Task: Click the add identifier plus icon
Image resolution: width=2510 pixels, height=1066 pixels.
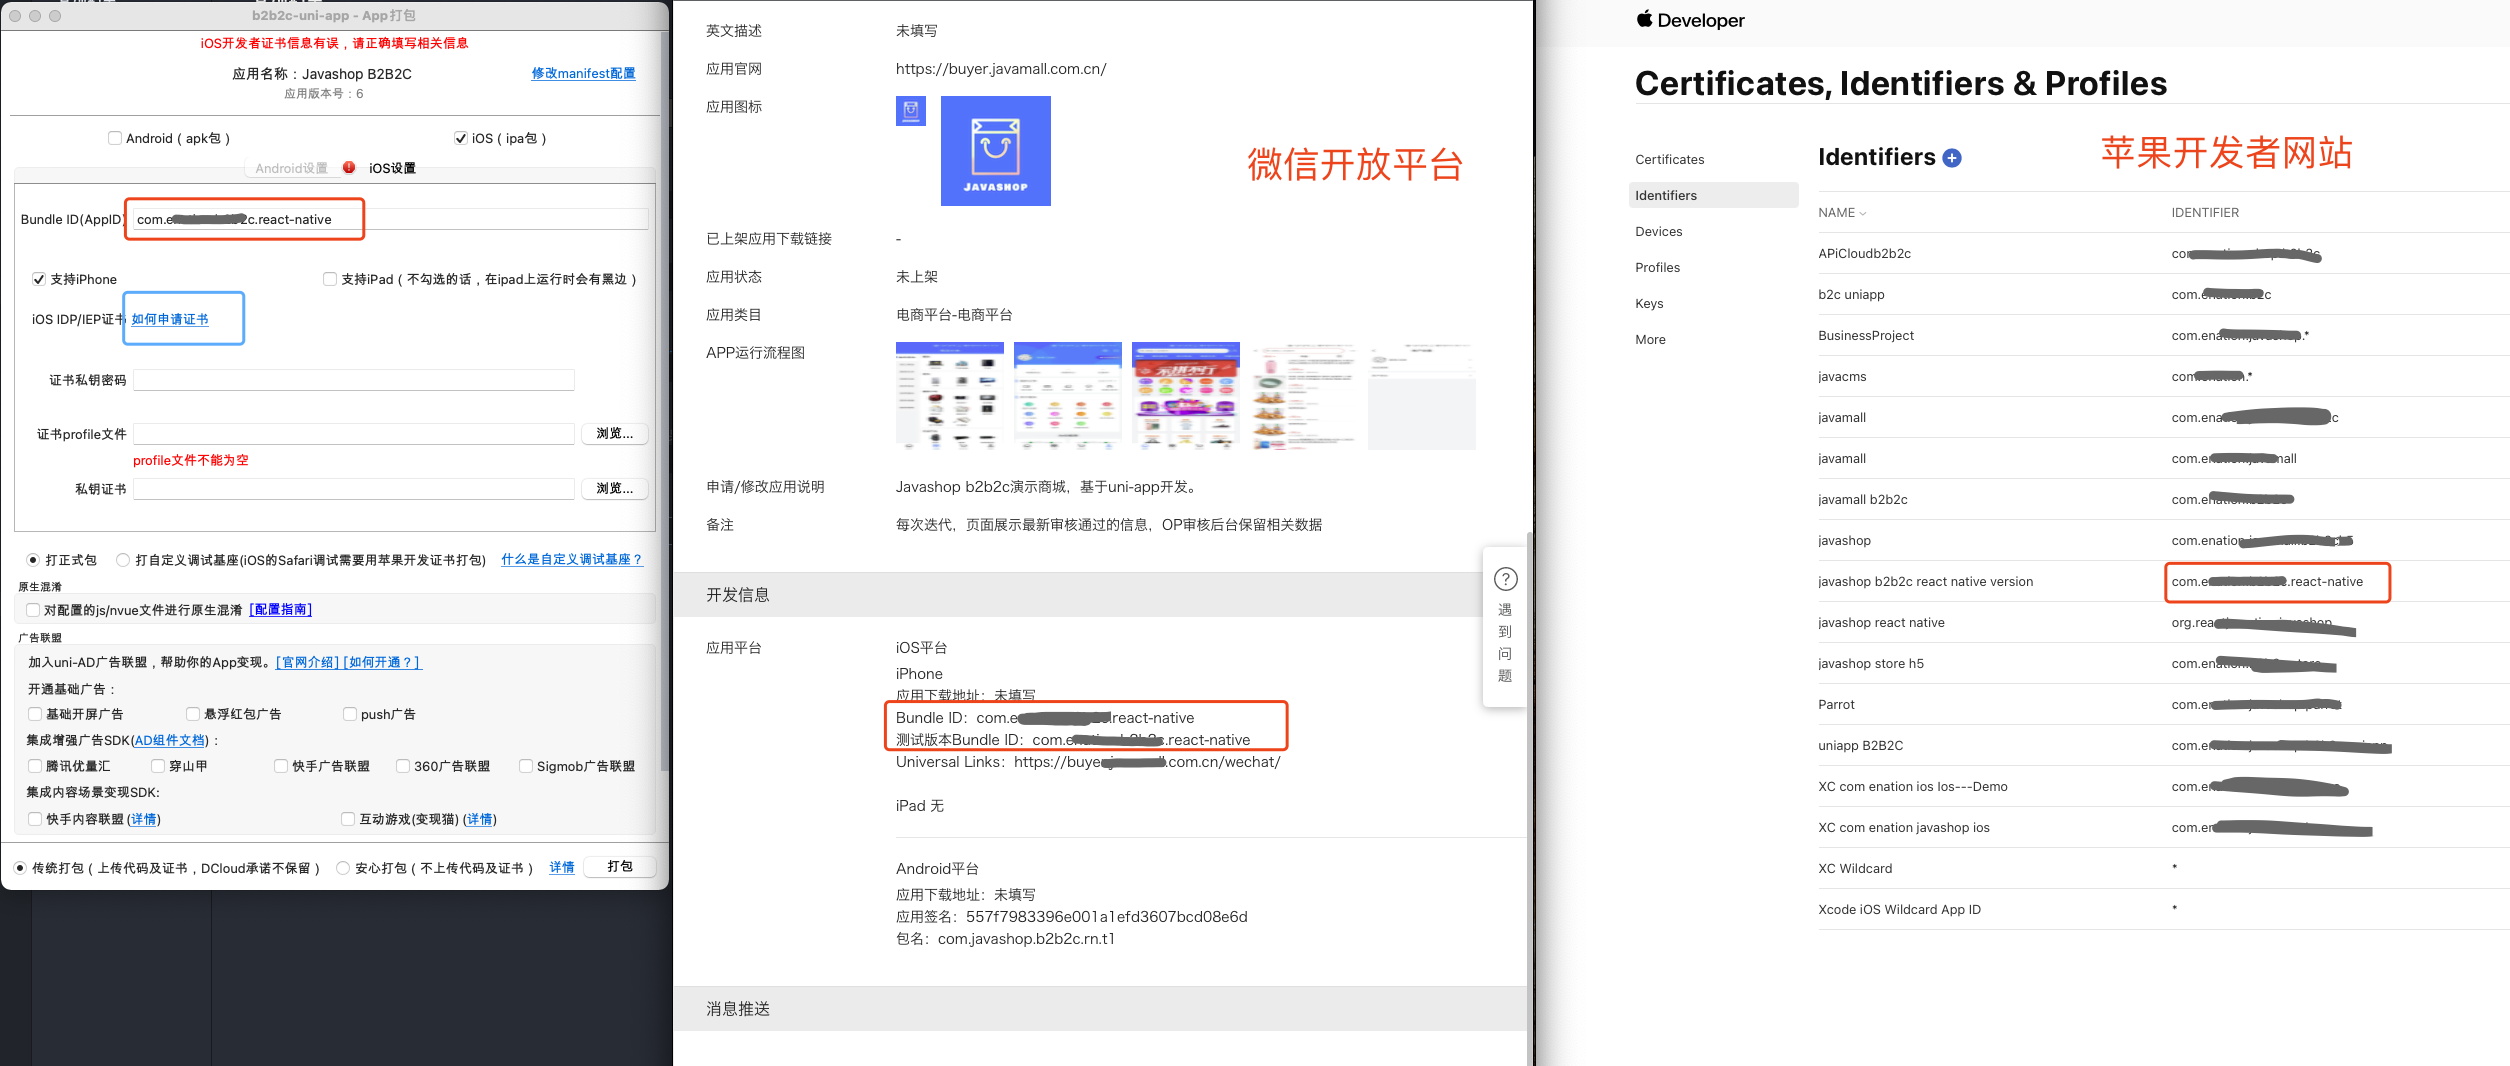Action: [x=1951, y=158]
